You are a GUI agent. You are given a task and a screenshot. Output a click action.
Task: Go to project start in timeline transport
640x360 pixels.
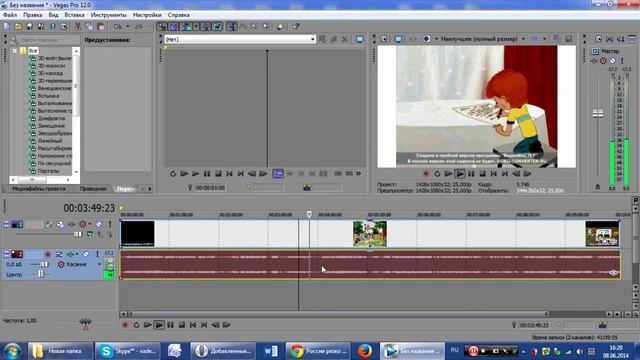(193, 325)
